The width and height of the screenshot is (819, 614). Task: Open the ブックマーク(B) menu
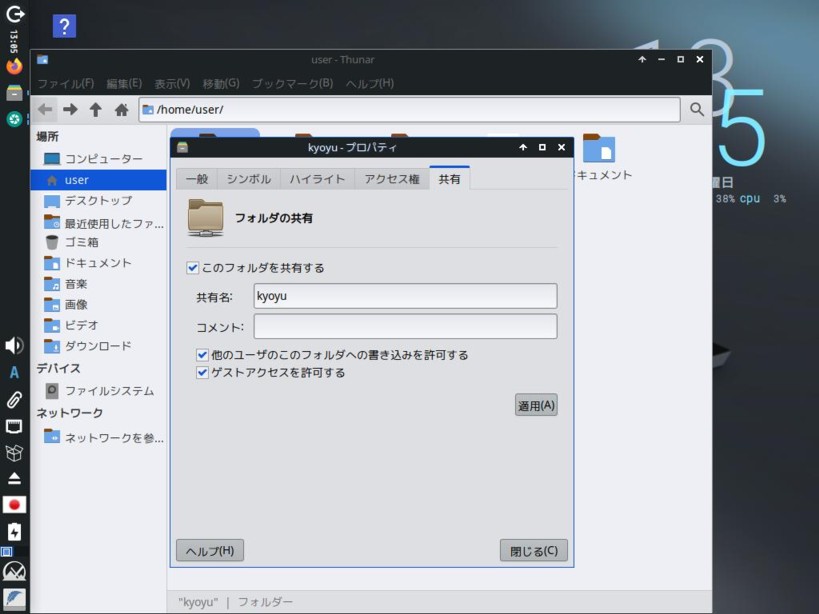point(292,84)
